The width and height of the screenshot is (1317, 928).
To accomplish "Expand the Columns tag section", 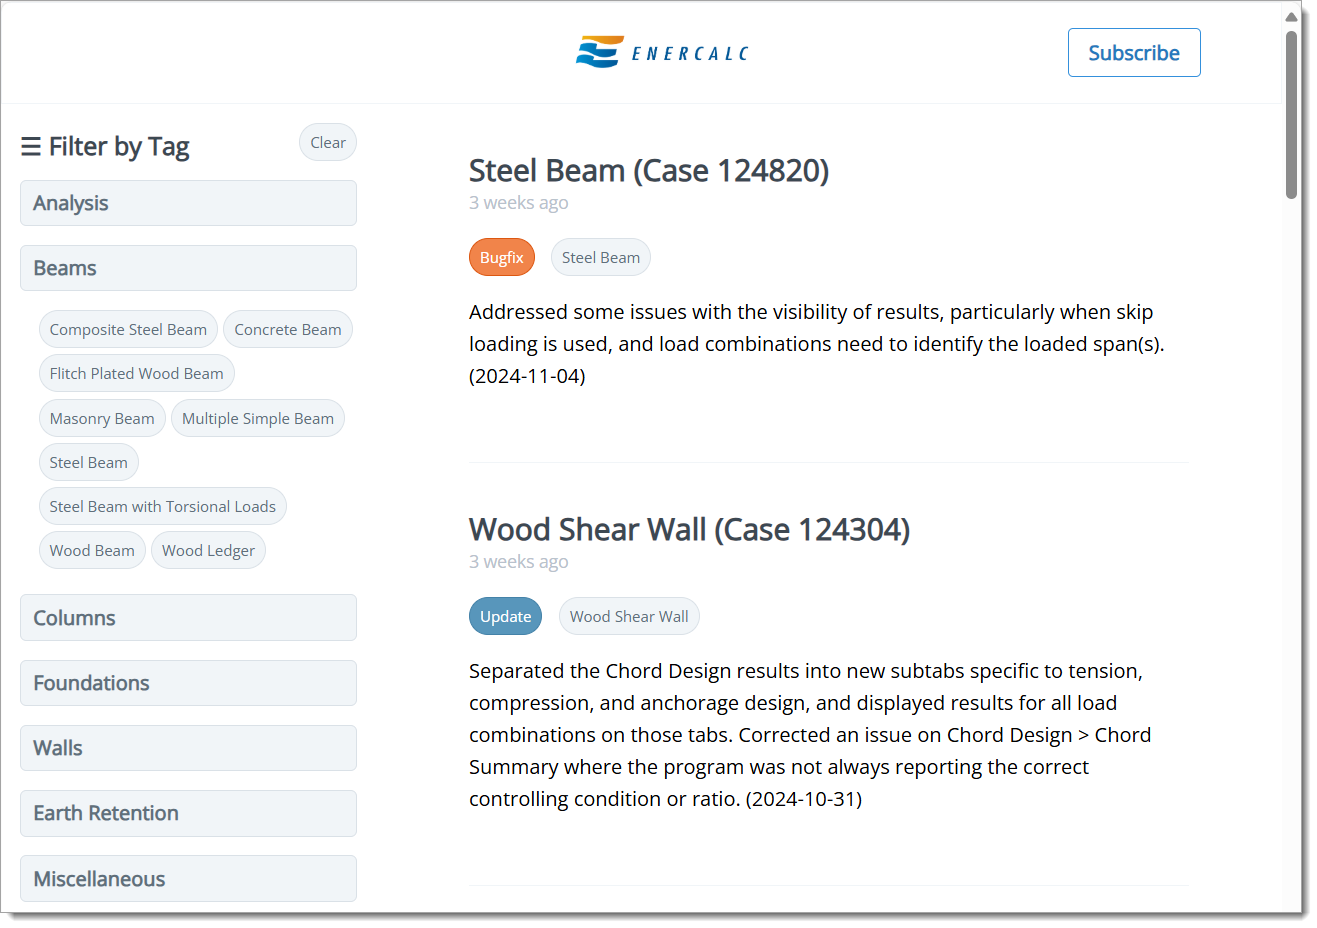I will [188, 618].
